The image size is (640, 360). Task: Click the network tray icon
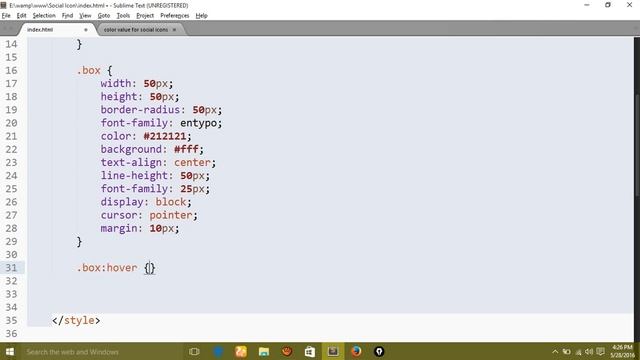click(x=578, y=351)
